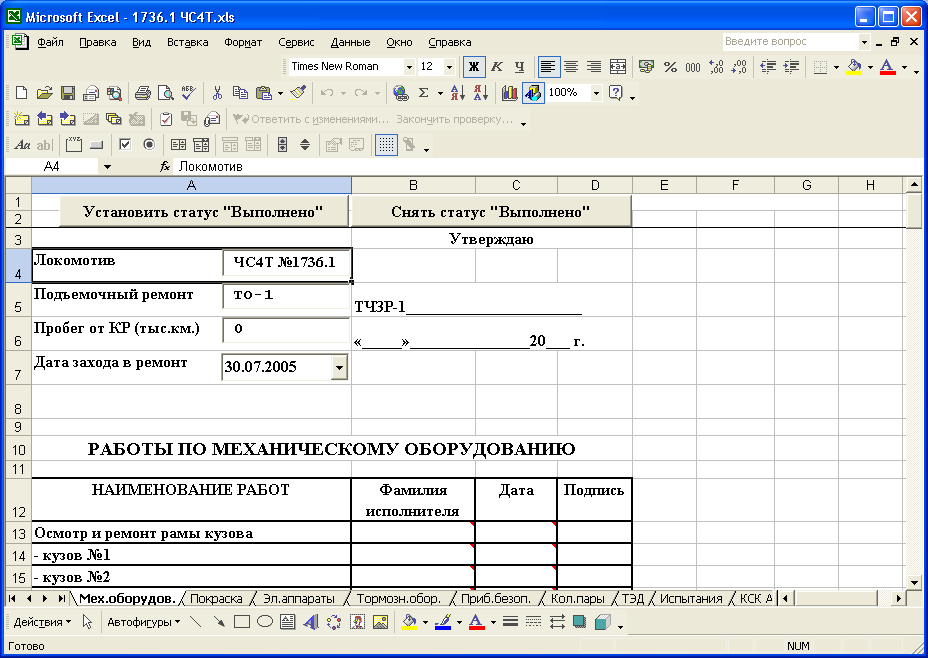Expand the Name Box dropdown
Image resolution: width=928 pixels, height=658 pixels.
pyautogui.click(x=107, y=167)
